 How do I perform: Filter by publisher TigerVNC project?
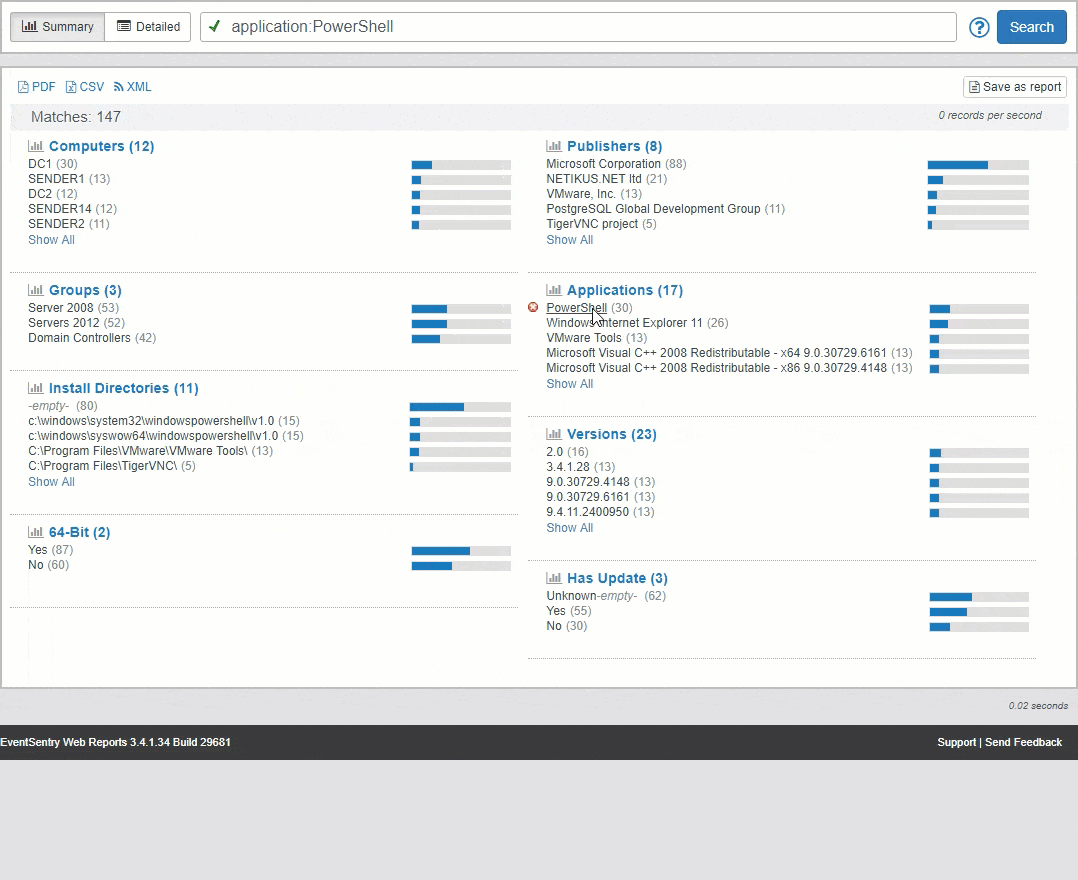pos(592,224)
